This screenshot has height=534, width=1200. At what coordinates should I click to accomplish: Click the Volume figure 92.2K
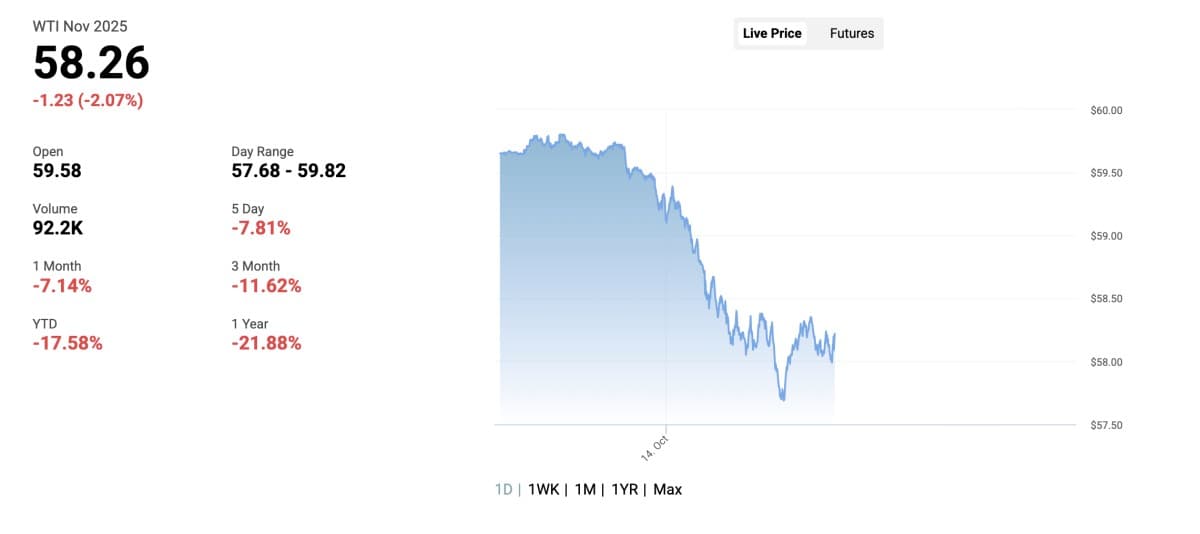pos(58,228)
